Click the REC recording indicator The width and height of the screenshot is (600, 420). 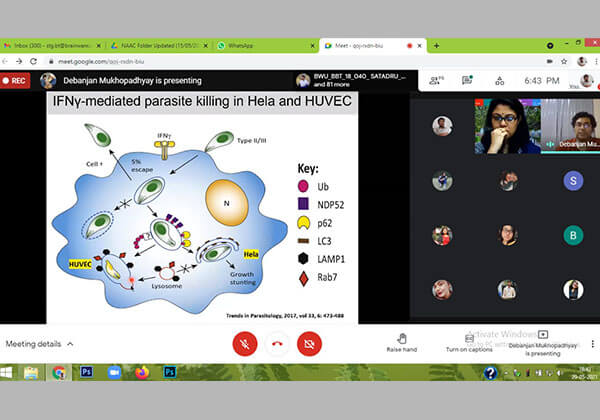point(18,80)
